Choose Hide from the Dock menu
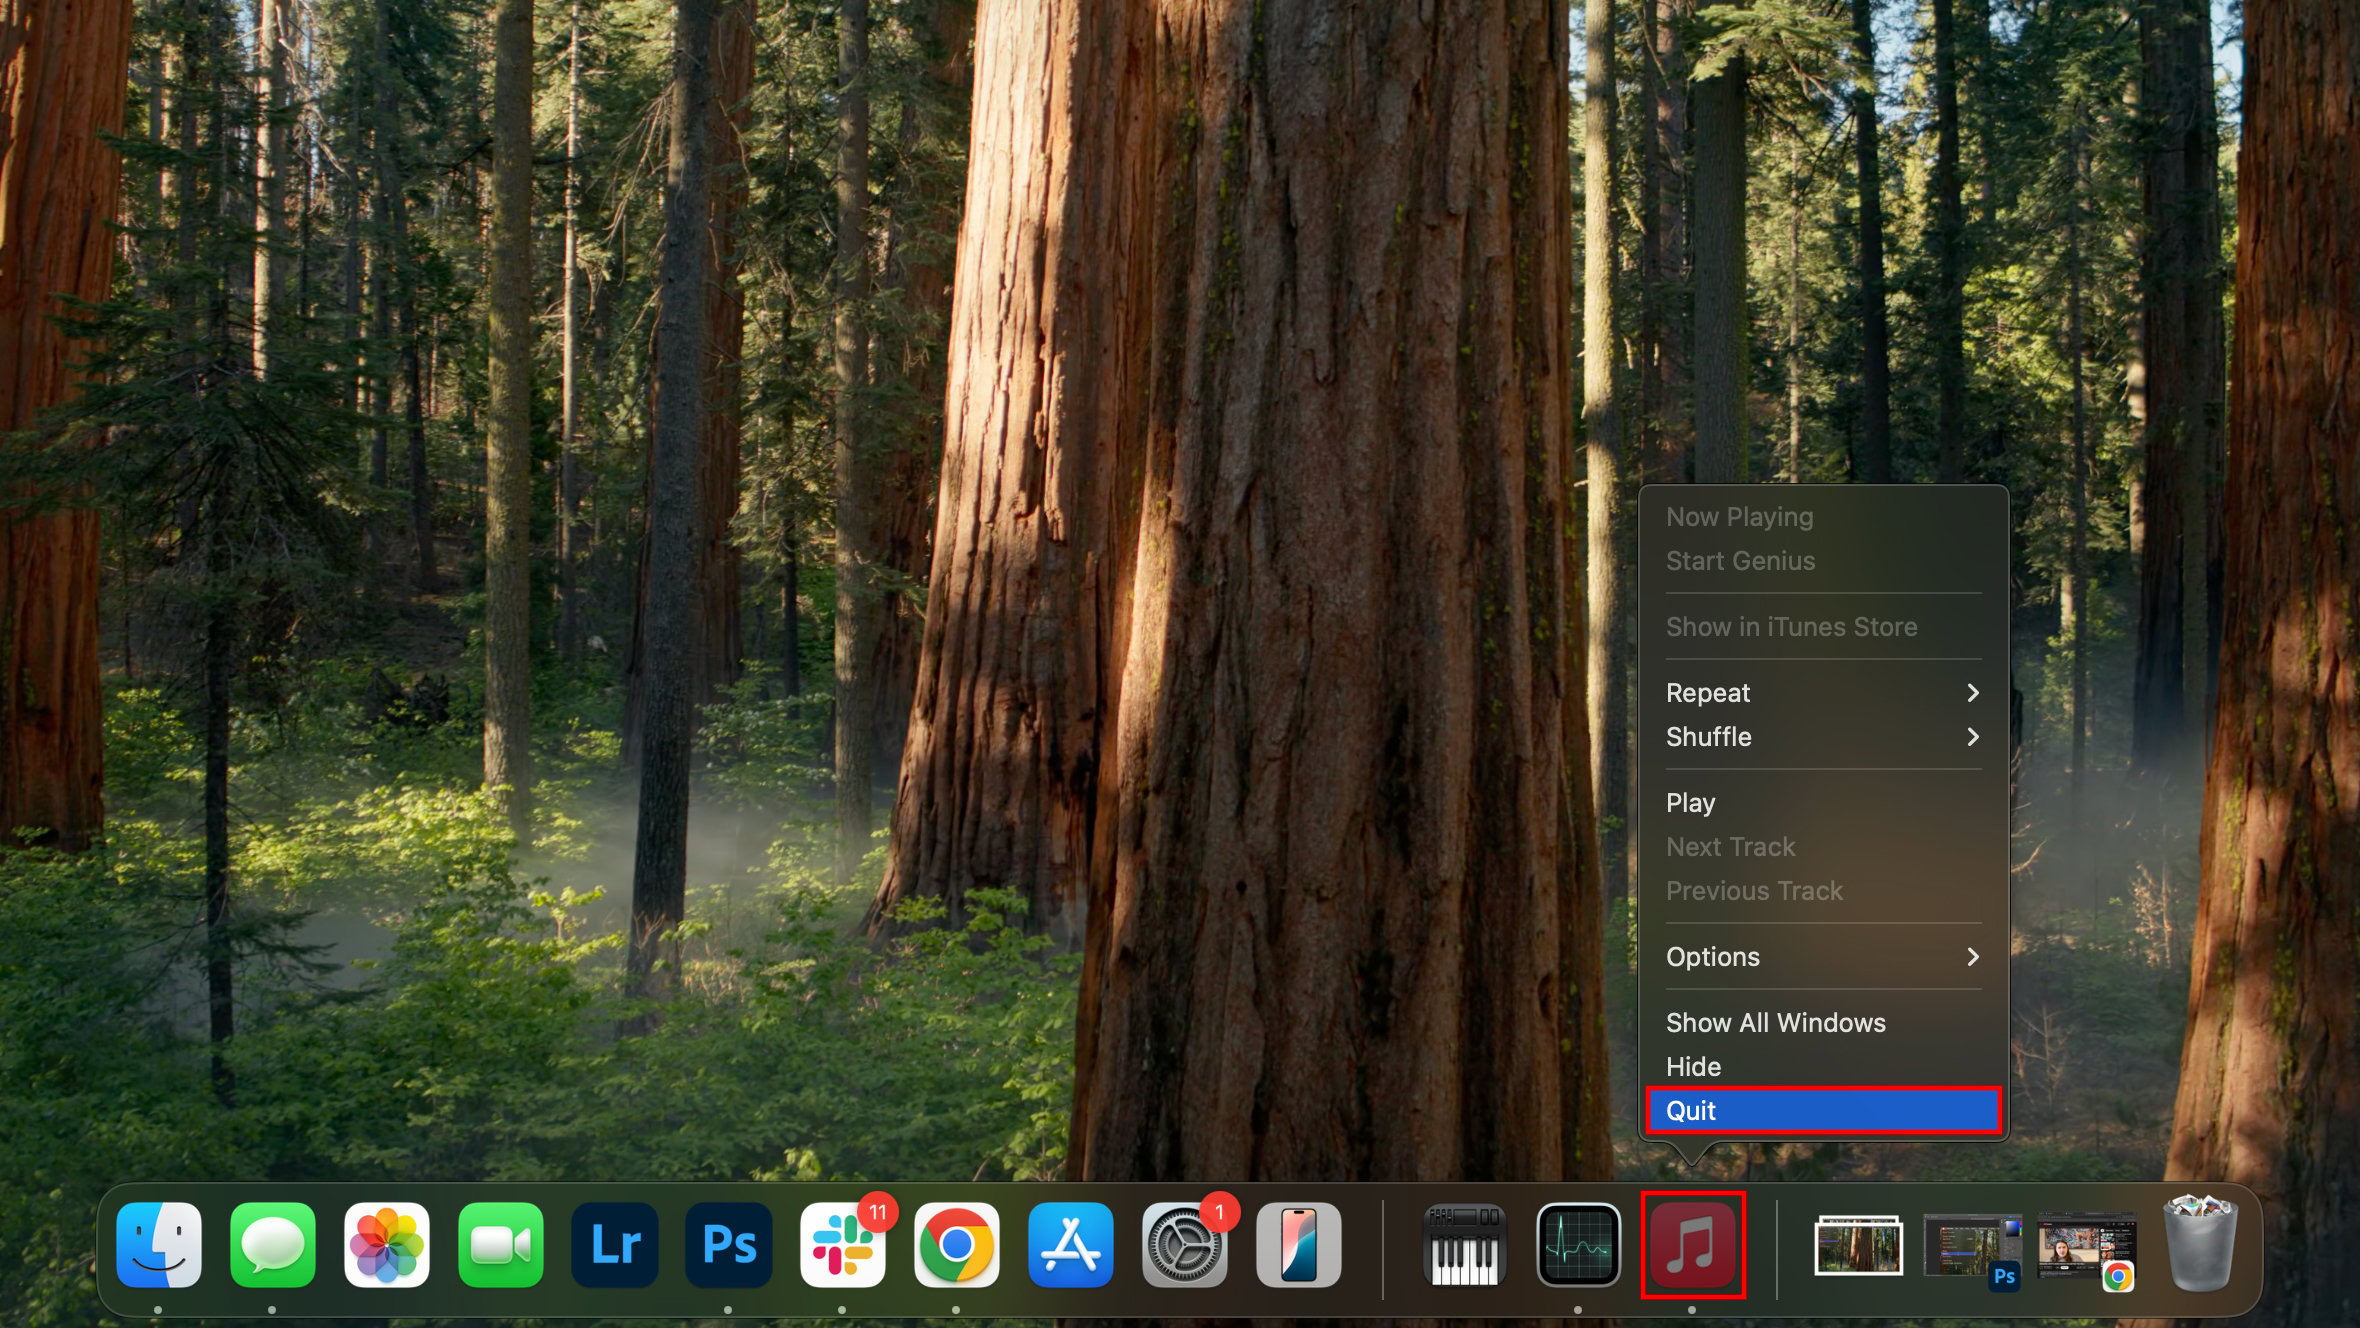Image resolution: width=2360 pixels, height=1328 pixels. [x=1823, y=1067]
